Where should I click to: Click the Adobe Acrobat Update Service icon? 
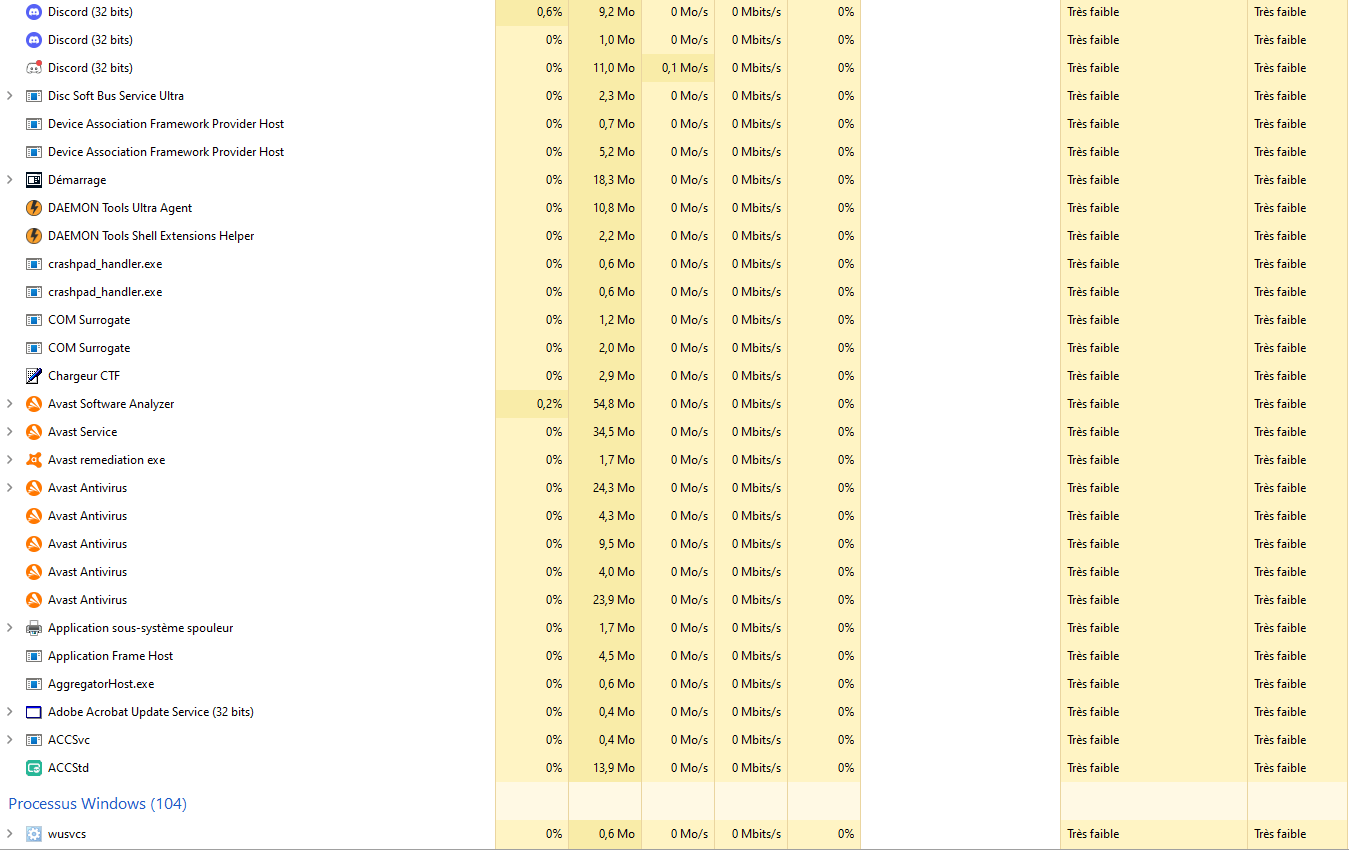coord(34,712)
